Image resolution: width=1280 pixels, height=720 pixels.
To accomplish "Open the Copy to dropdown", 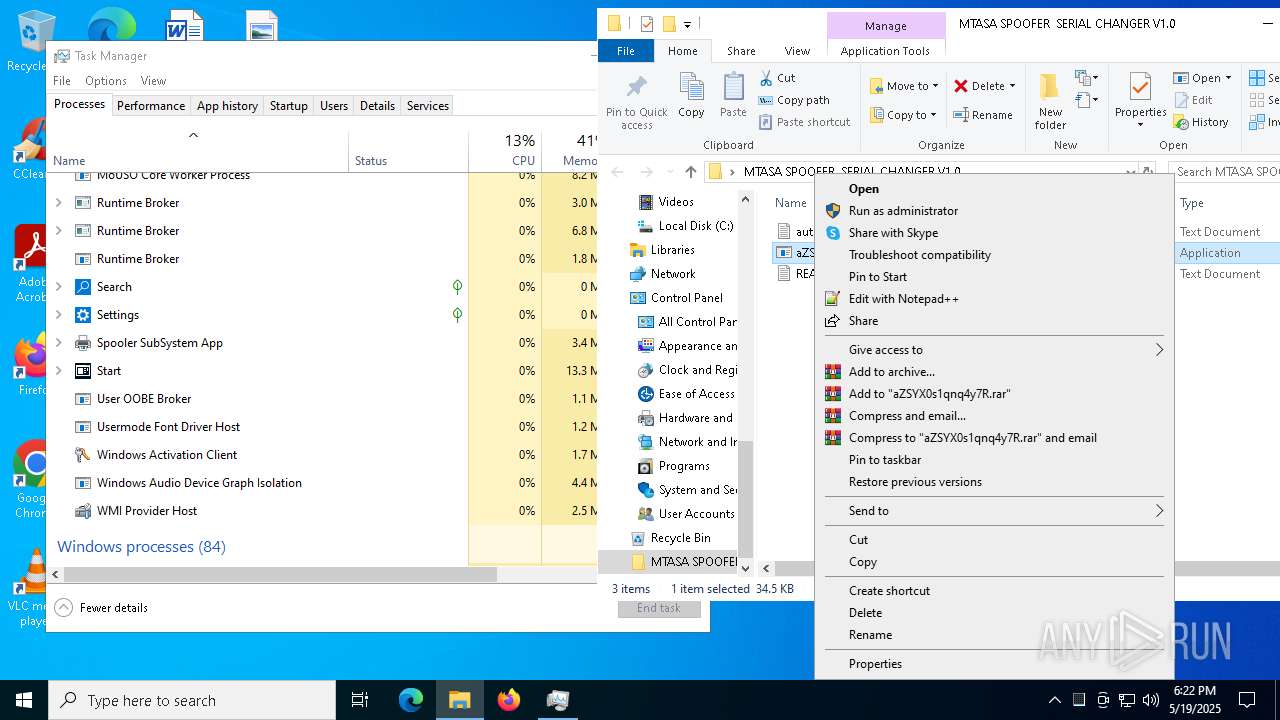I will (903, 115).
